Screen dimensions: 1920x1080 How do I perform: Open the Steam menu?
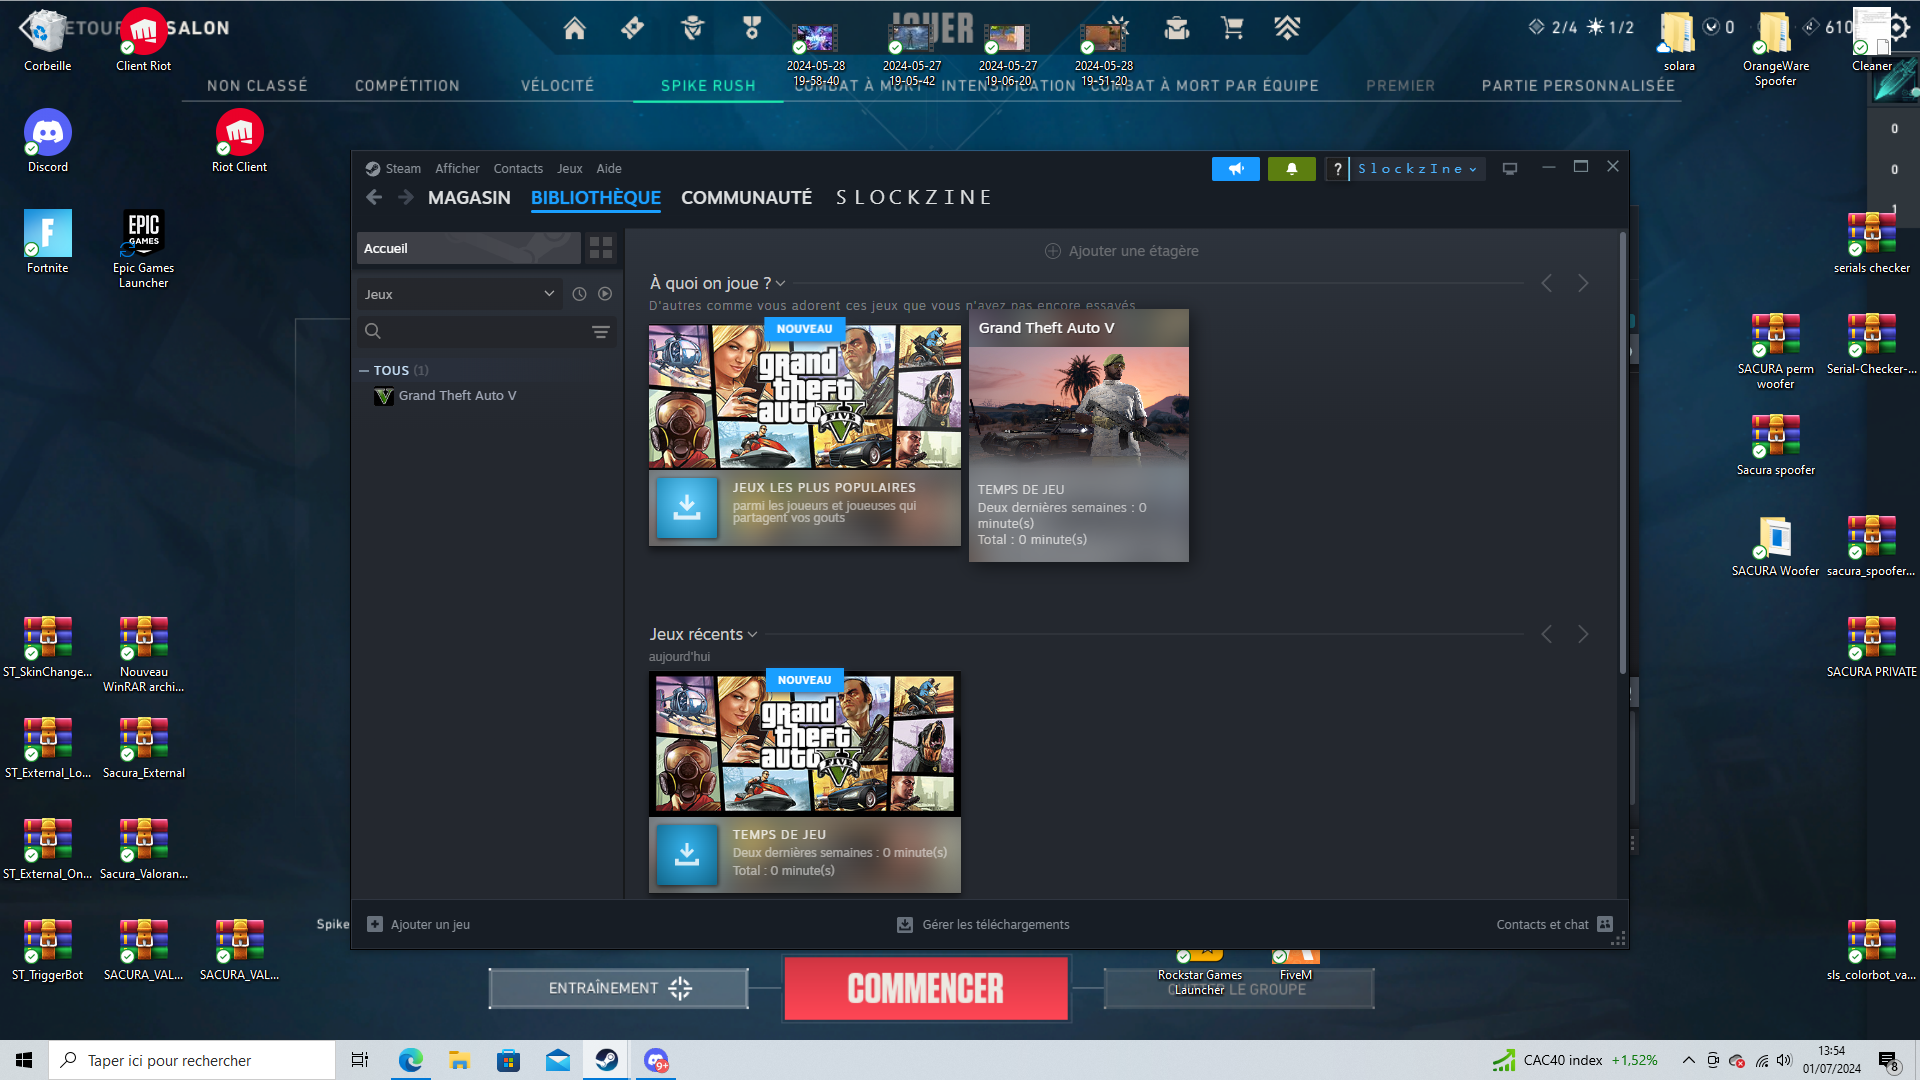(403, 169)
